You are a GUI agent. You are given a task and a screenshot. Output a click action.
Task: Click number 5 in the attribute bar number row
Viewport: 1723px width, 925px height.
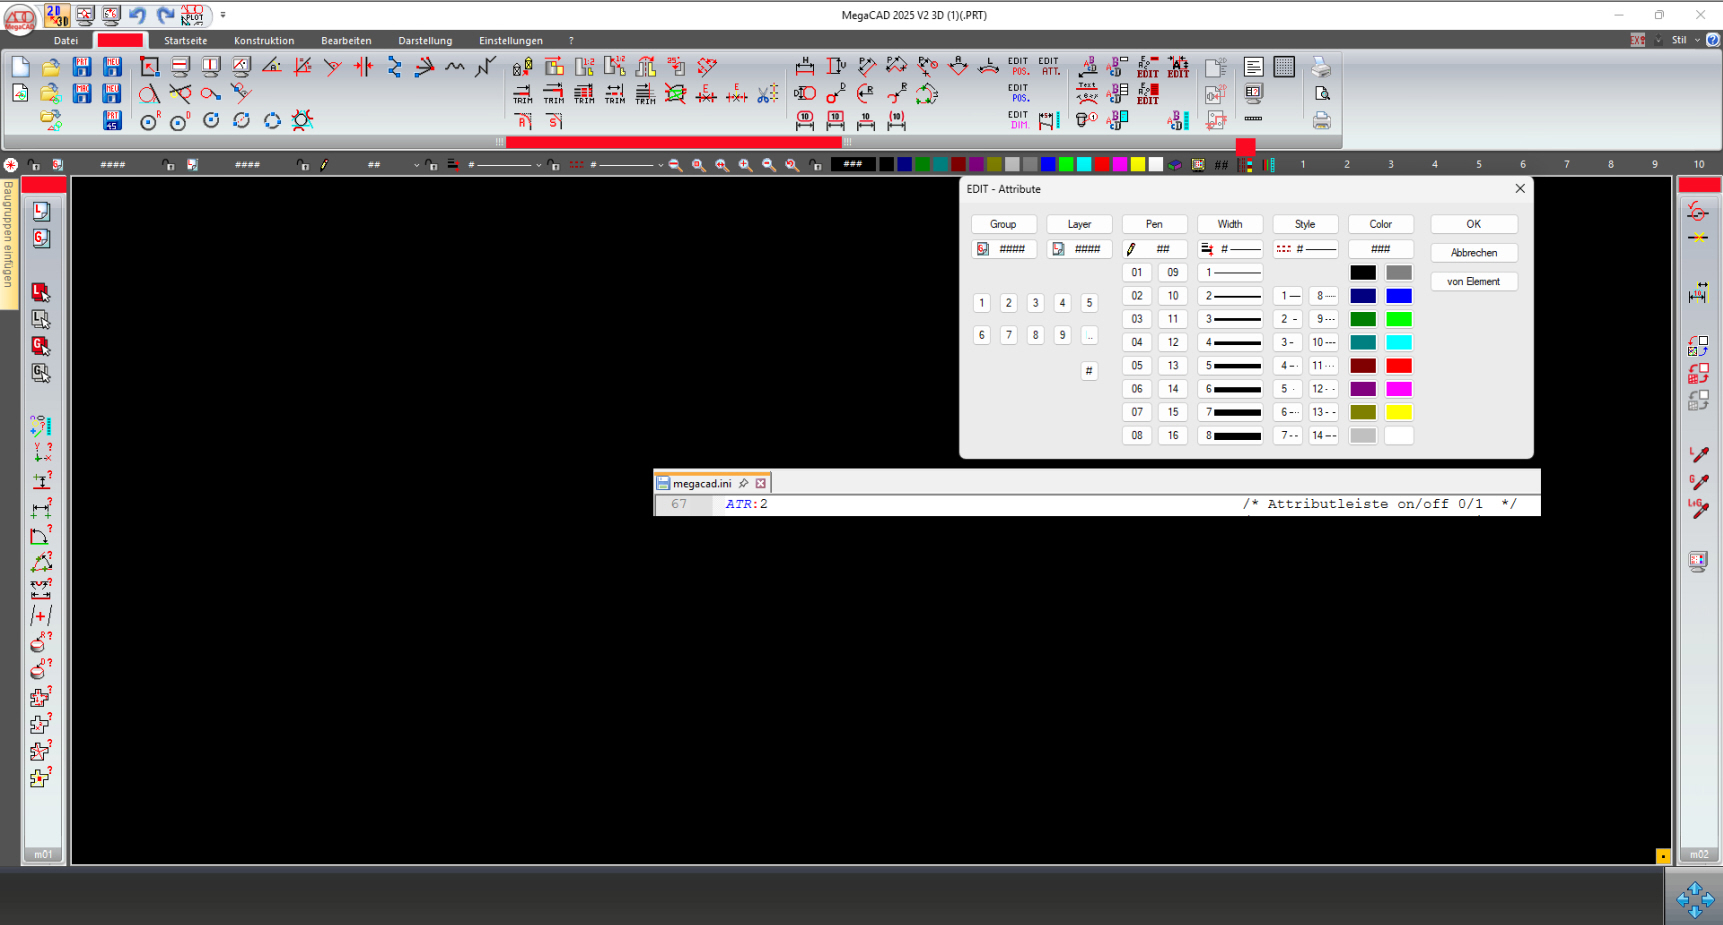[1479, 164]
